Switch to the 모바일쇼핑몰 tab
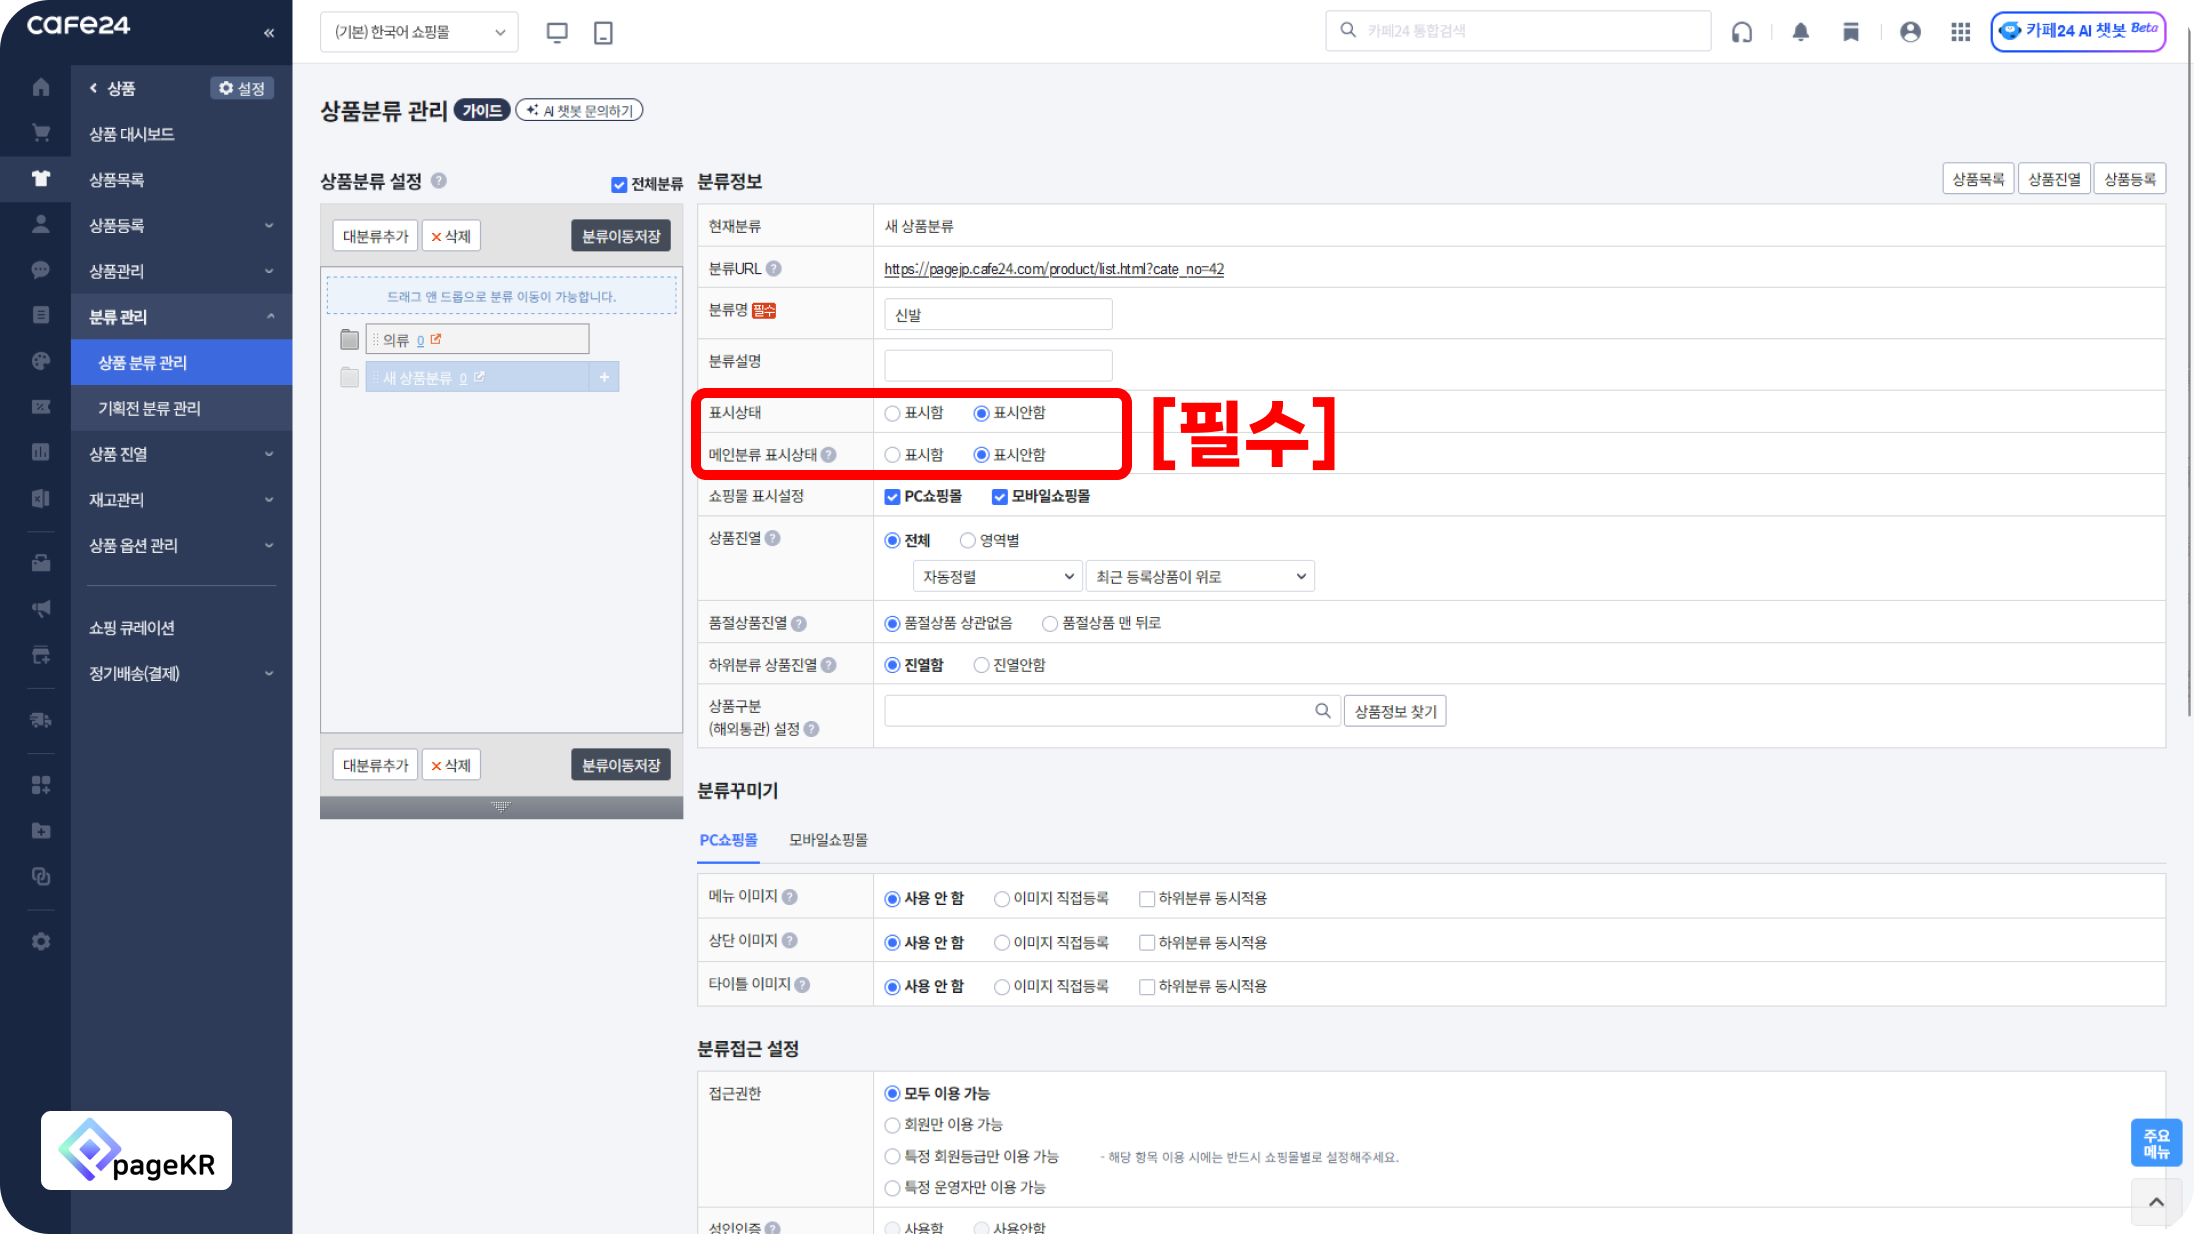Image resolution: width=2194 pixels, height=1234 pixels. (828, 840)
